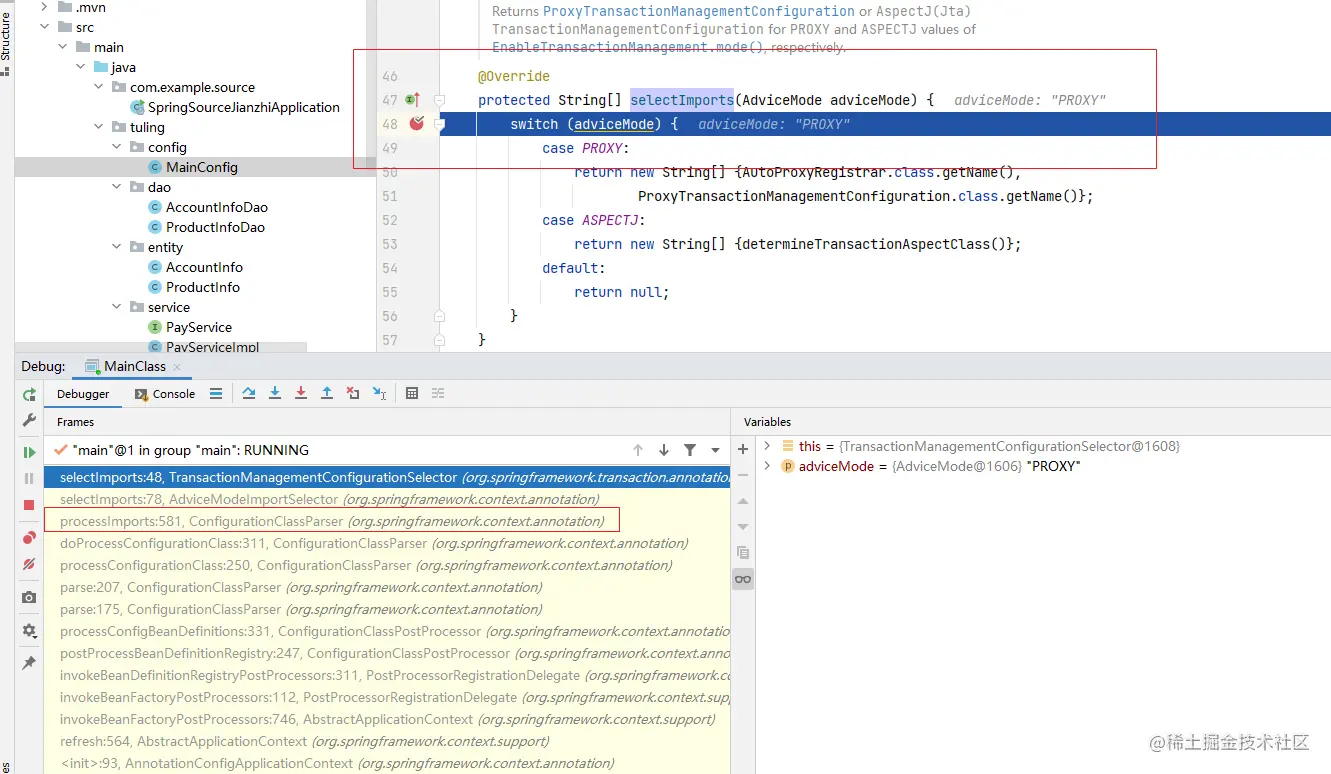The width and height of the screenshot is (1331, 774).
Task: Pause the program from the debug sidebar
Action: 29,479
